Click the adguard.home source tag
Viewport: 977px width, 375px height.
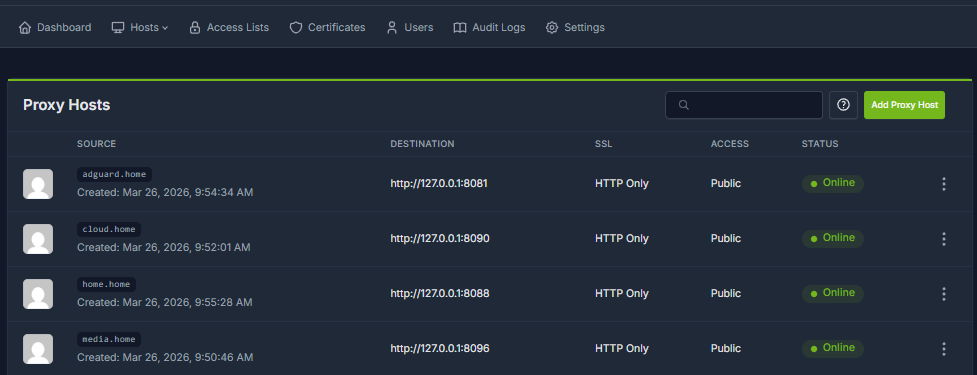tap(114, 174)
